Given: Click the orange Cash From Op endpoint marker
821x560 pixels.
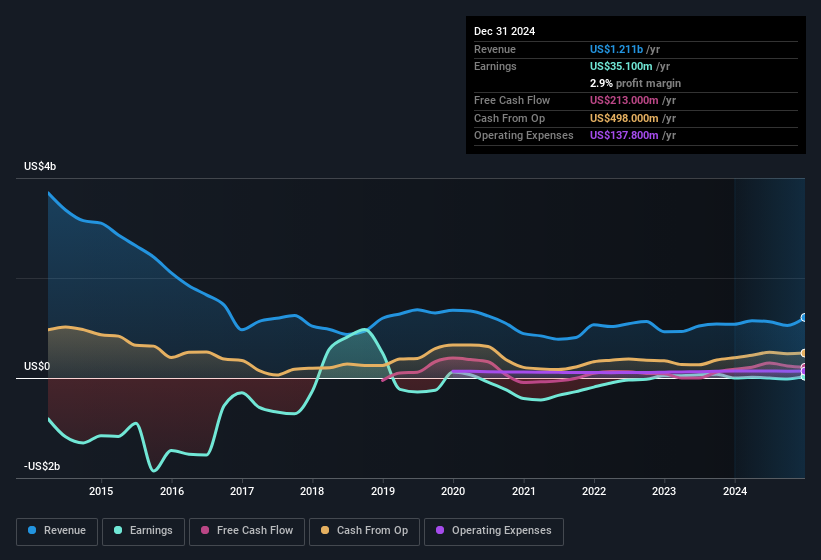Looking at the screenshot, I should pyautogui.click(x=804, y=353).
